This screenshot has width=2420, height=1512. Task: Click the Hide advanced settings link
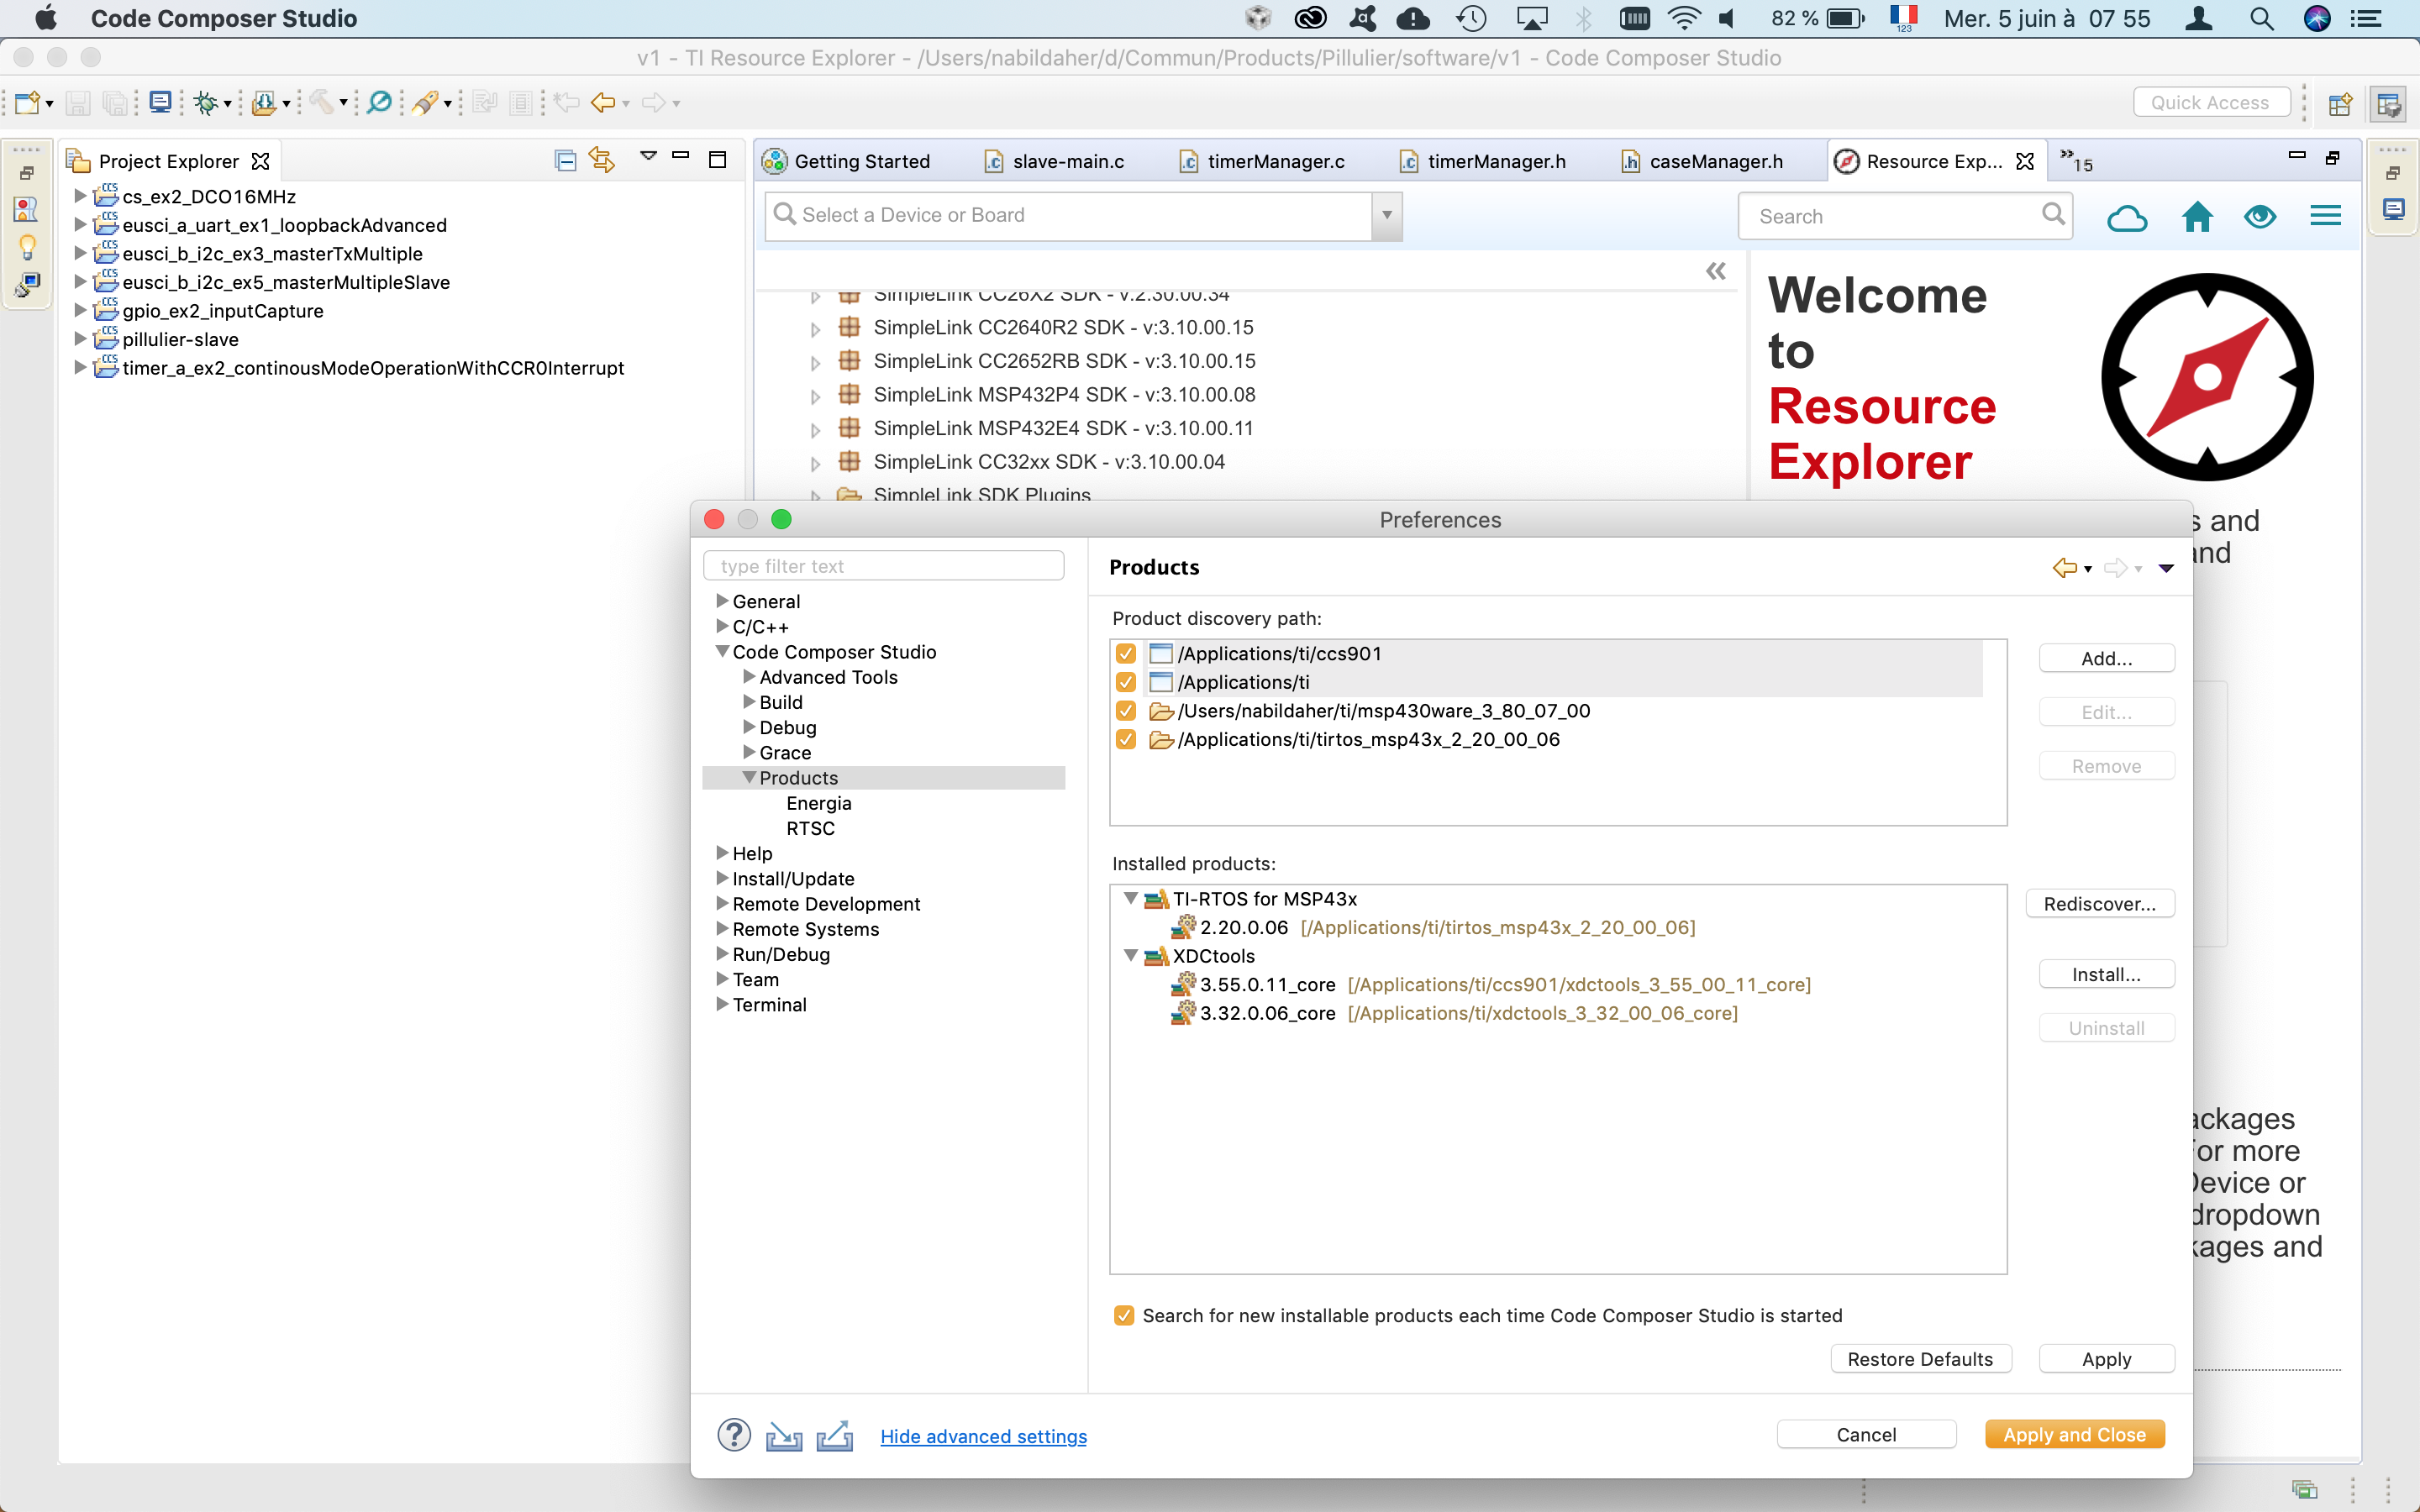[x=983, y=1436]
